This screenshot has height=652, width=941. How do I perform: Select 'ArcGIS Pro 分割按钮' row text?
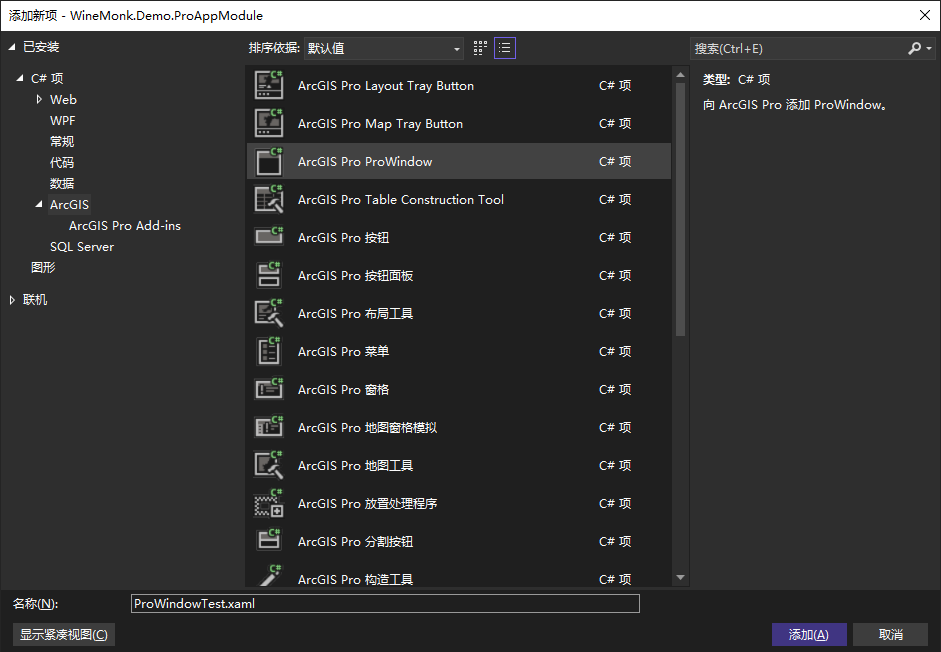coord(355,542)
